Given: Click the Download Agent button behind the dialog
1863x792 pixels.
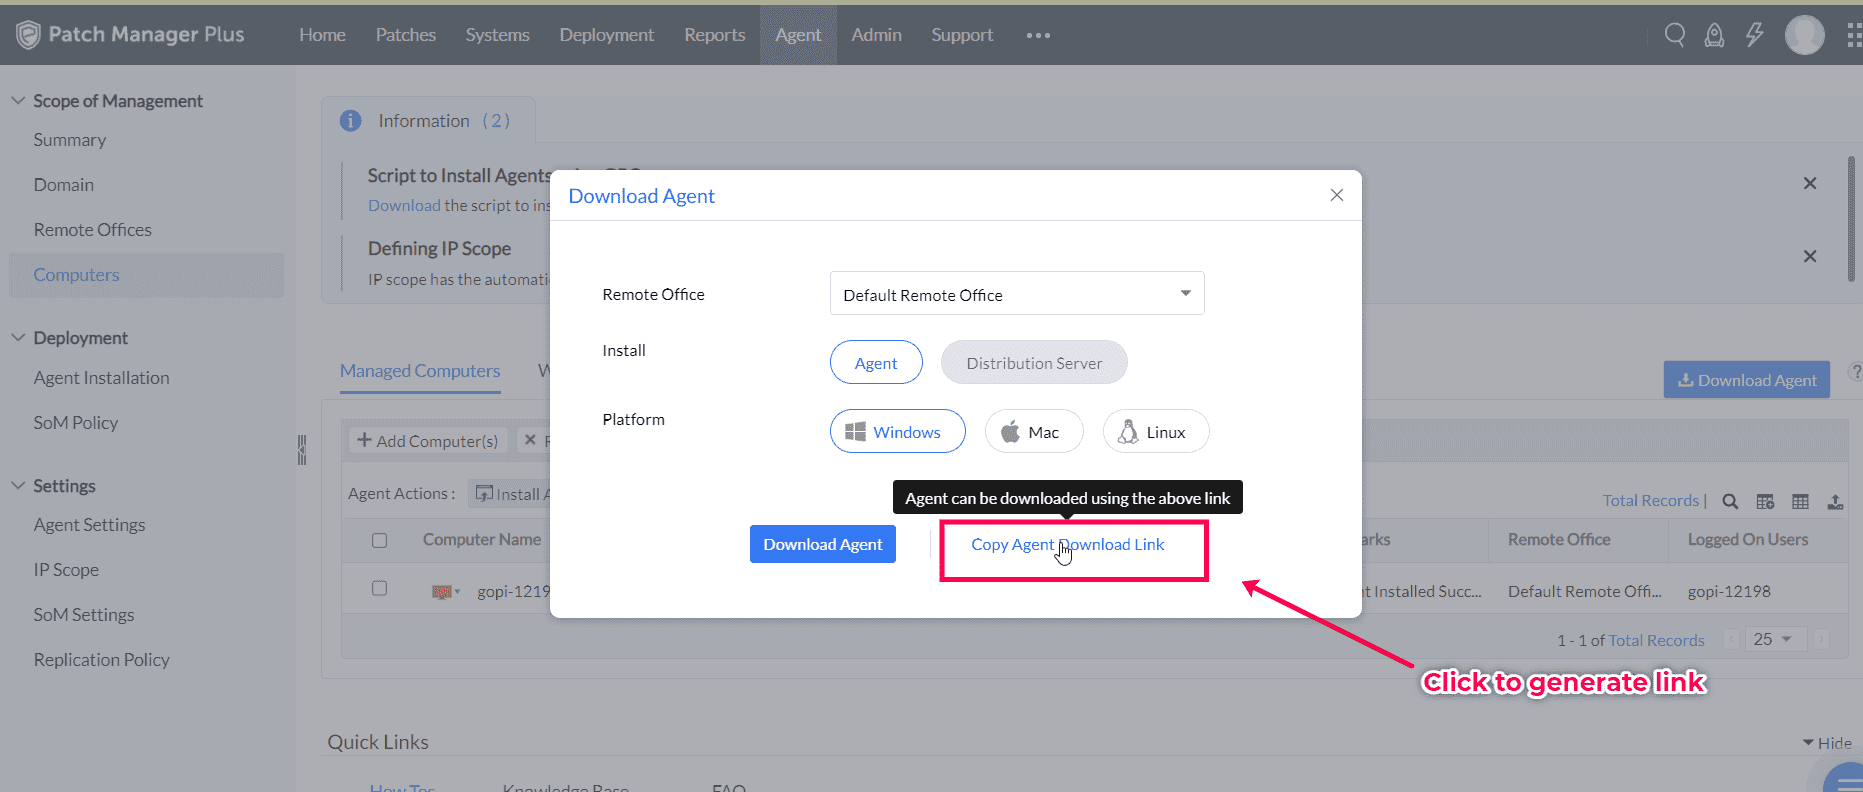Looking at the screenshot, I should 1747,380.
